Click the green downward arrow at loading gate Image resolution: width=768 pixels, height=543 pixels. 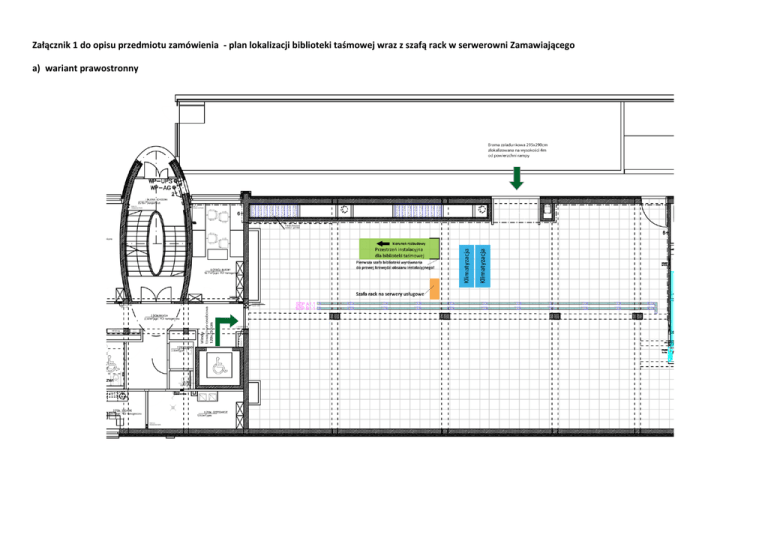click(516, 178)
